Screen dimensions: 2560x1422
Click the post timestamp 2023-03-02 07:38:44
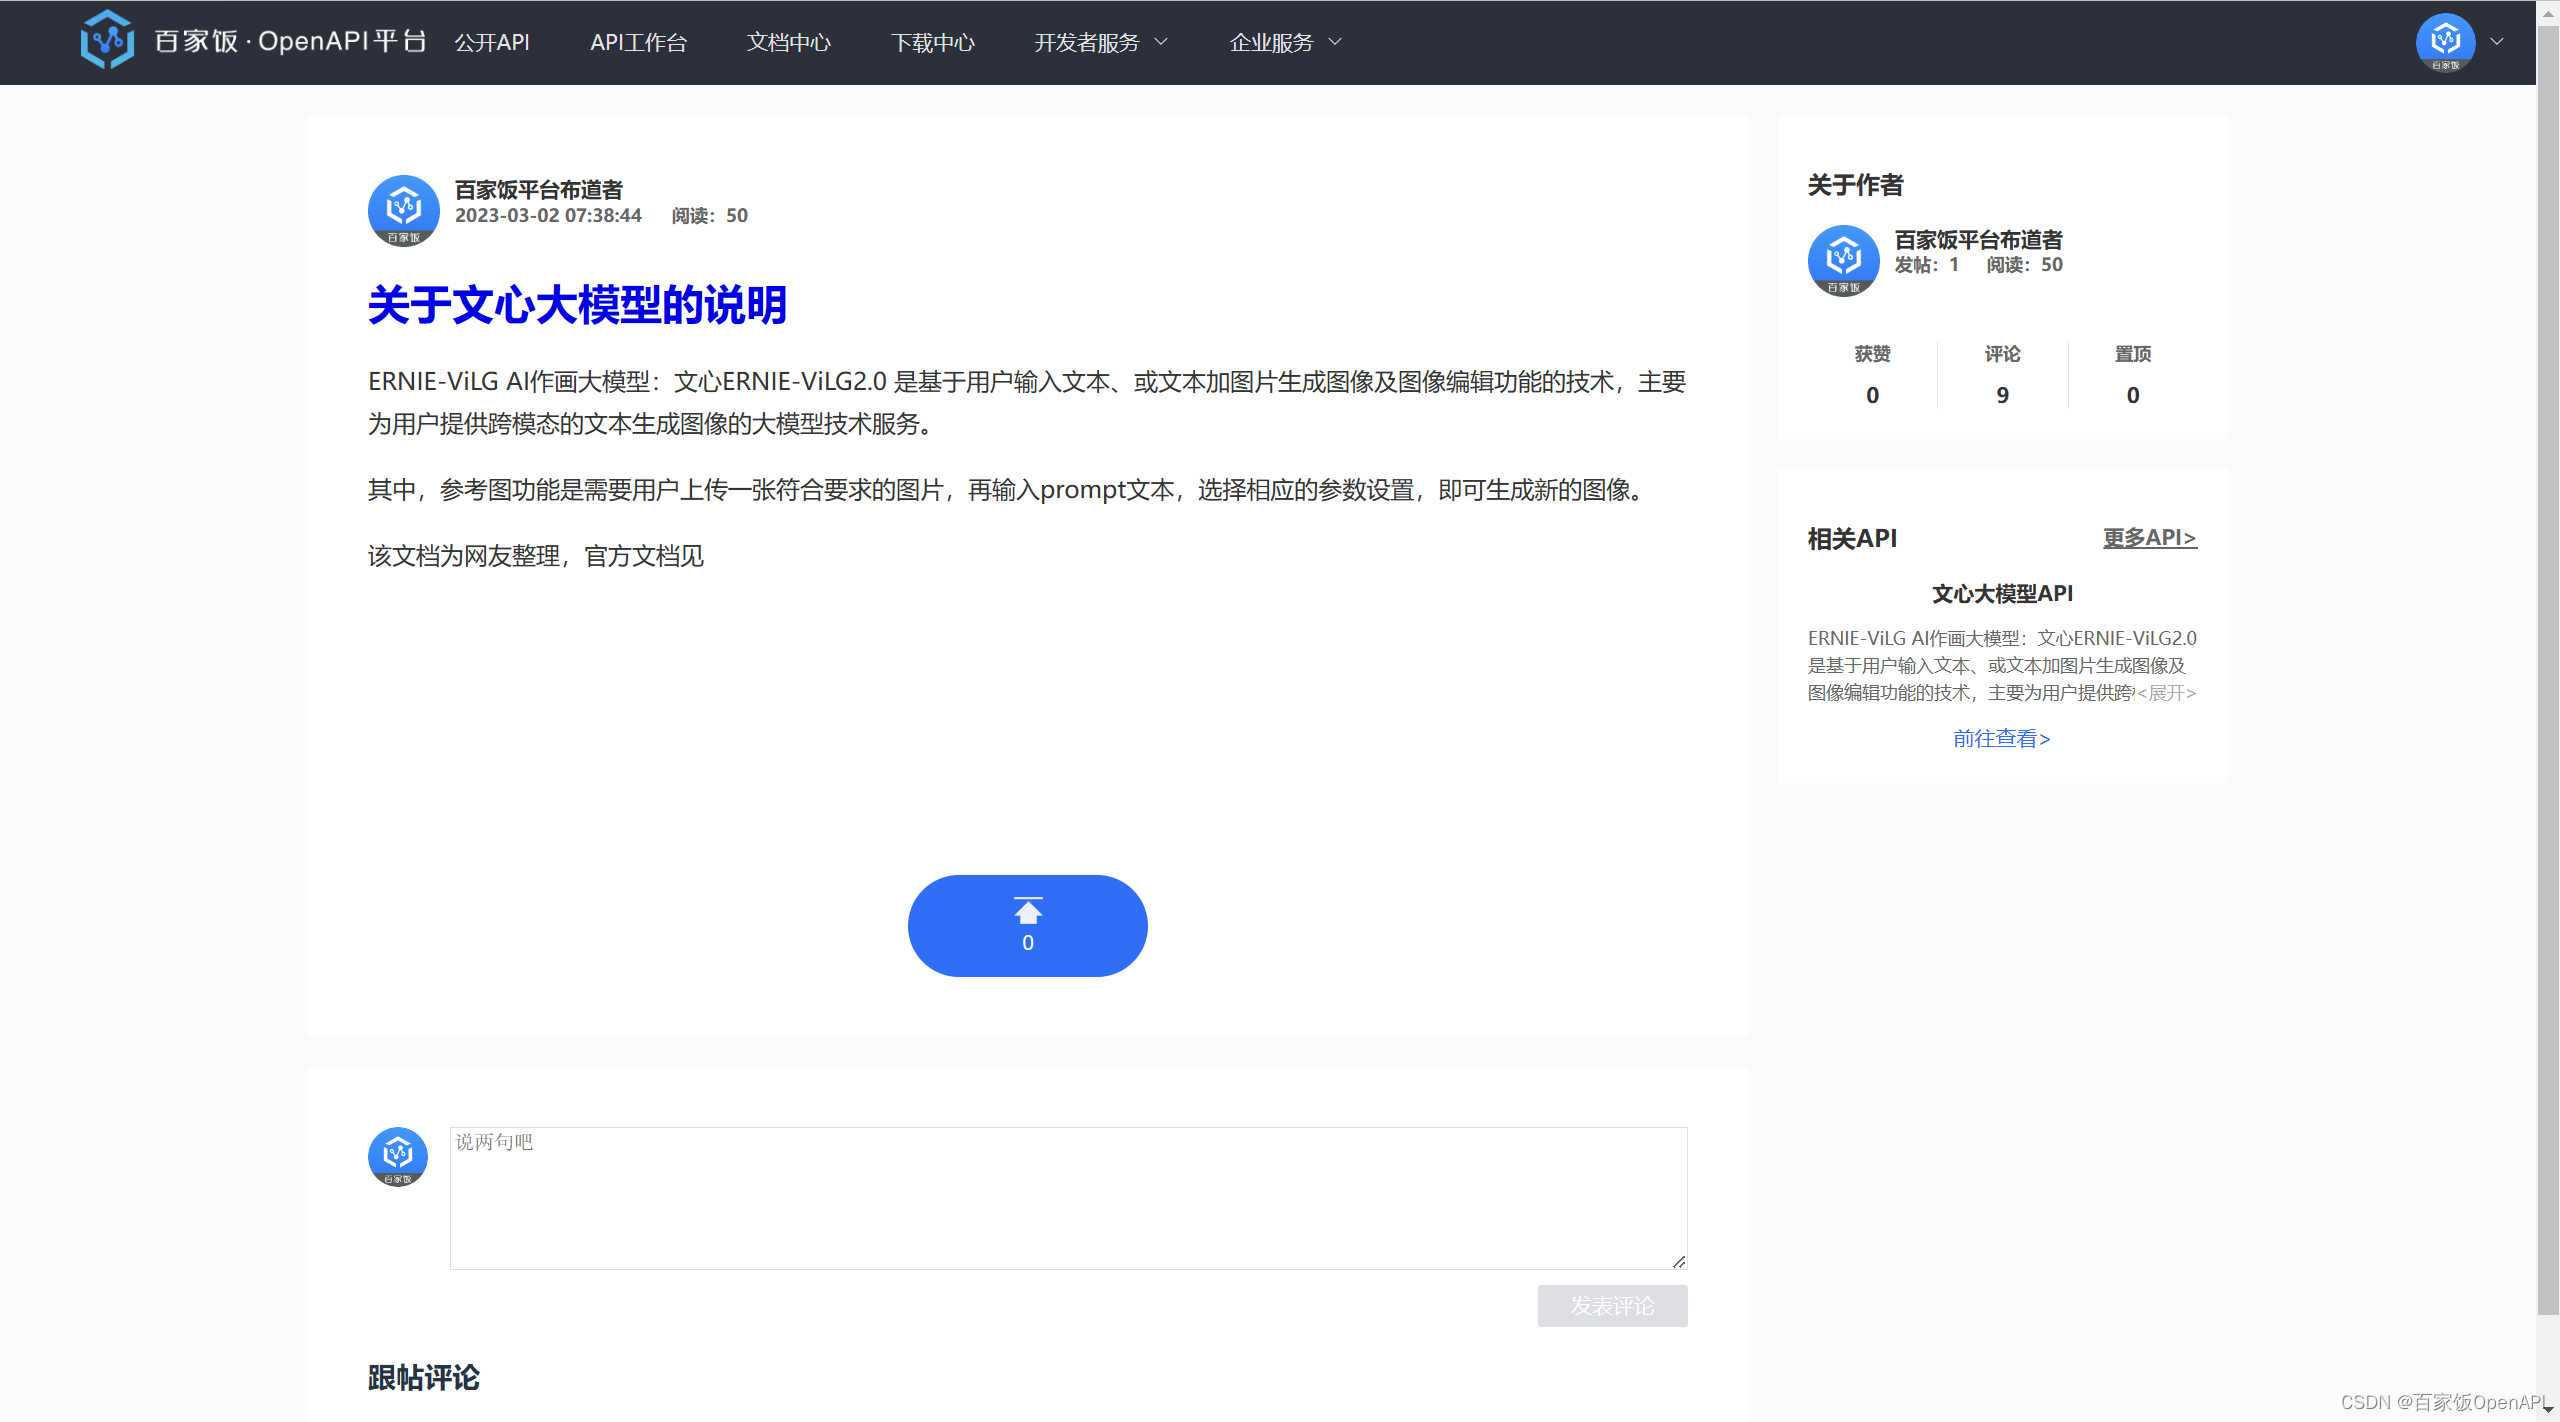(548, 216)
